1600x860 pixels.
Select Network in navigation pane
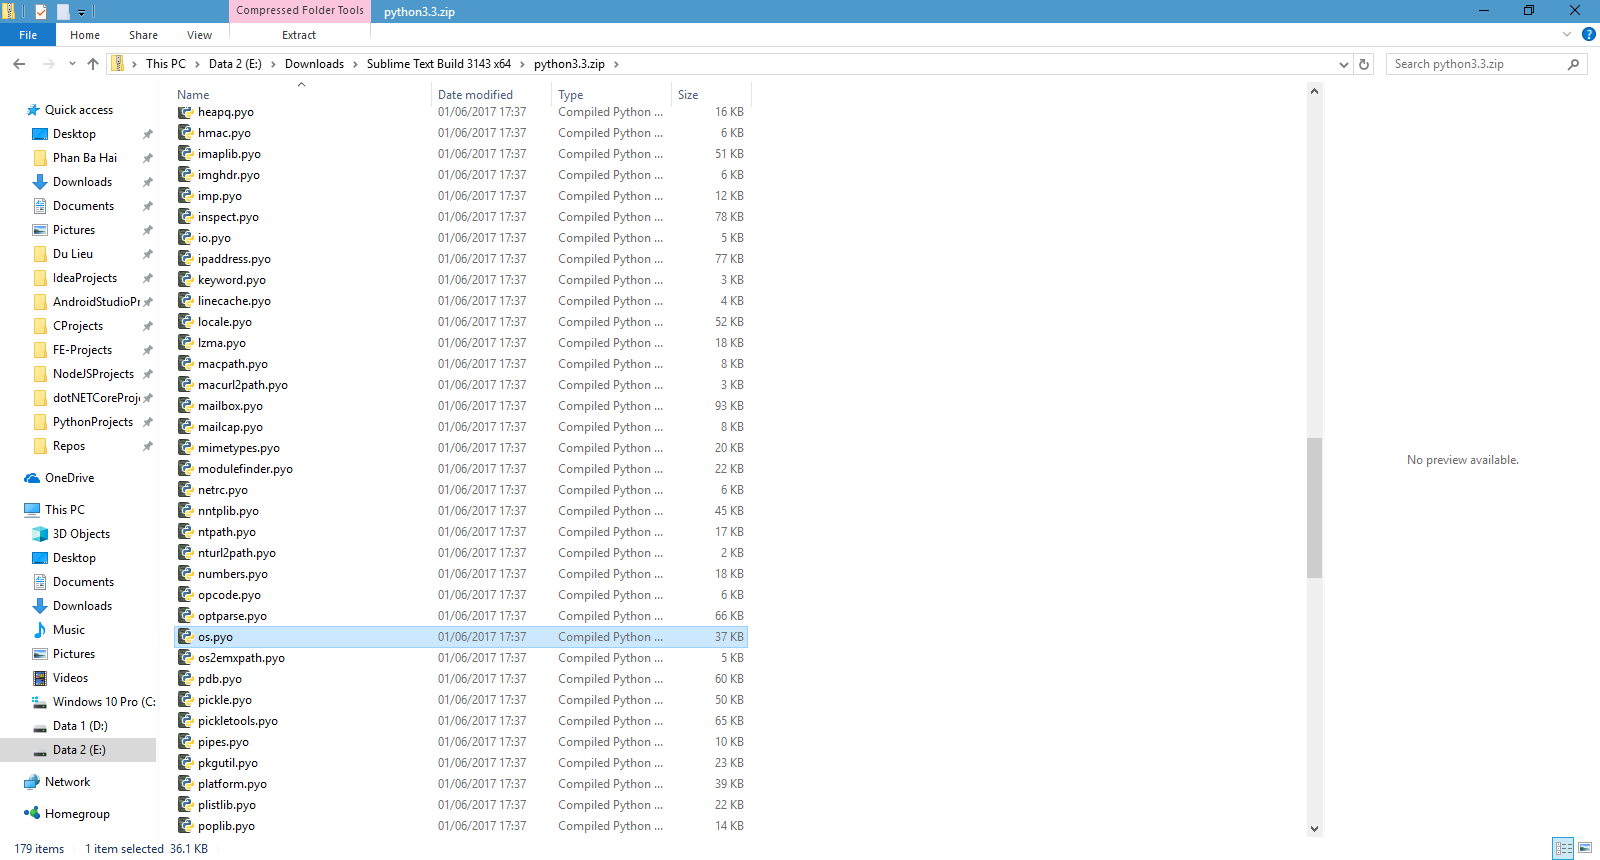click(67, 782)
